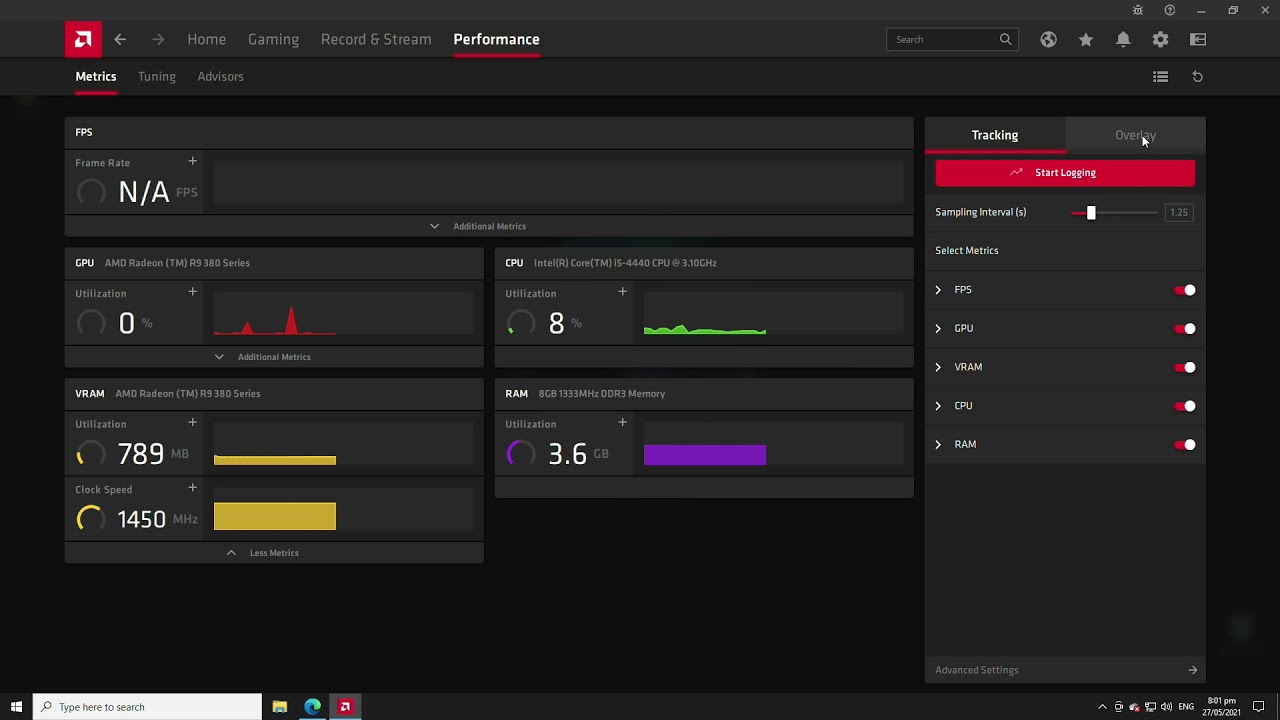Viewport: 1280px width, 720px height.
Task: Switch to the Advisors sub-tab
Action: [220, 76]
